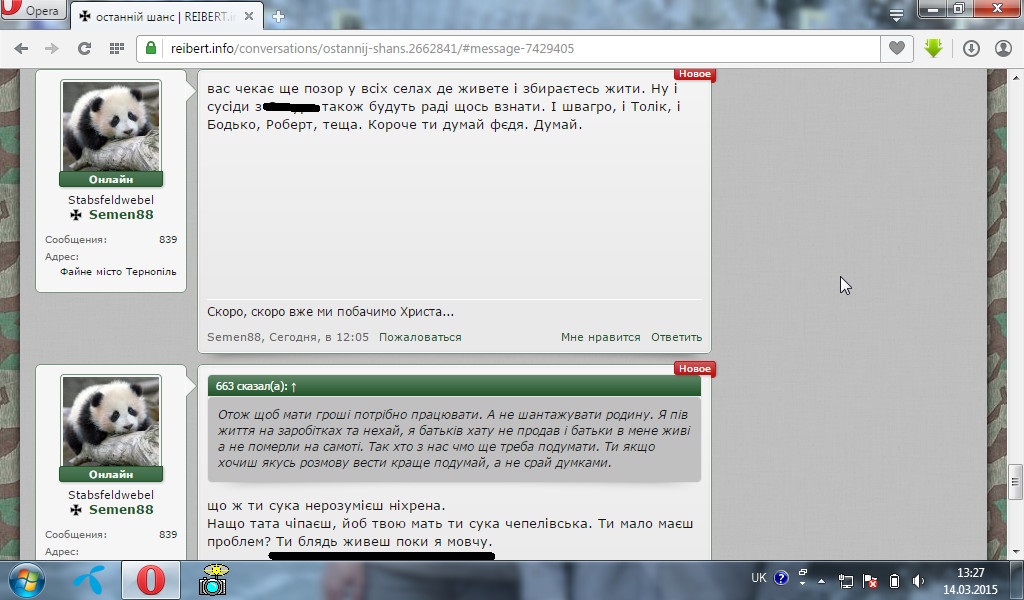Reload the current page
1024x600 pixels.
pos(84,48)
